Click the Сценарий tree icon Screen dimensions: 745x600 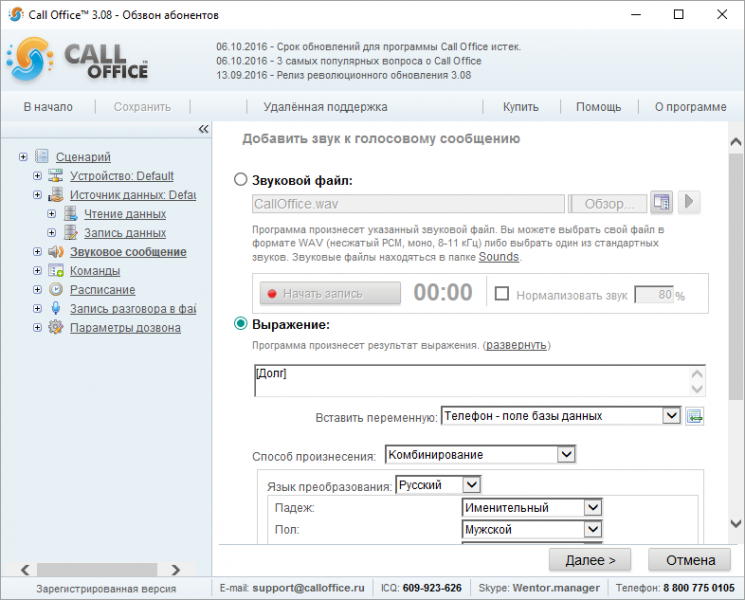(x=42, y=156)
